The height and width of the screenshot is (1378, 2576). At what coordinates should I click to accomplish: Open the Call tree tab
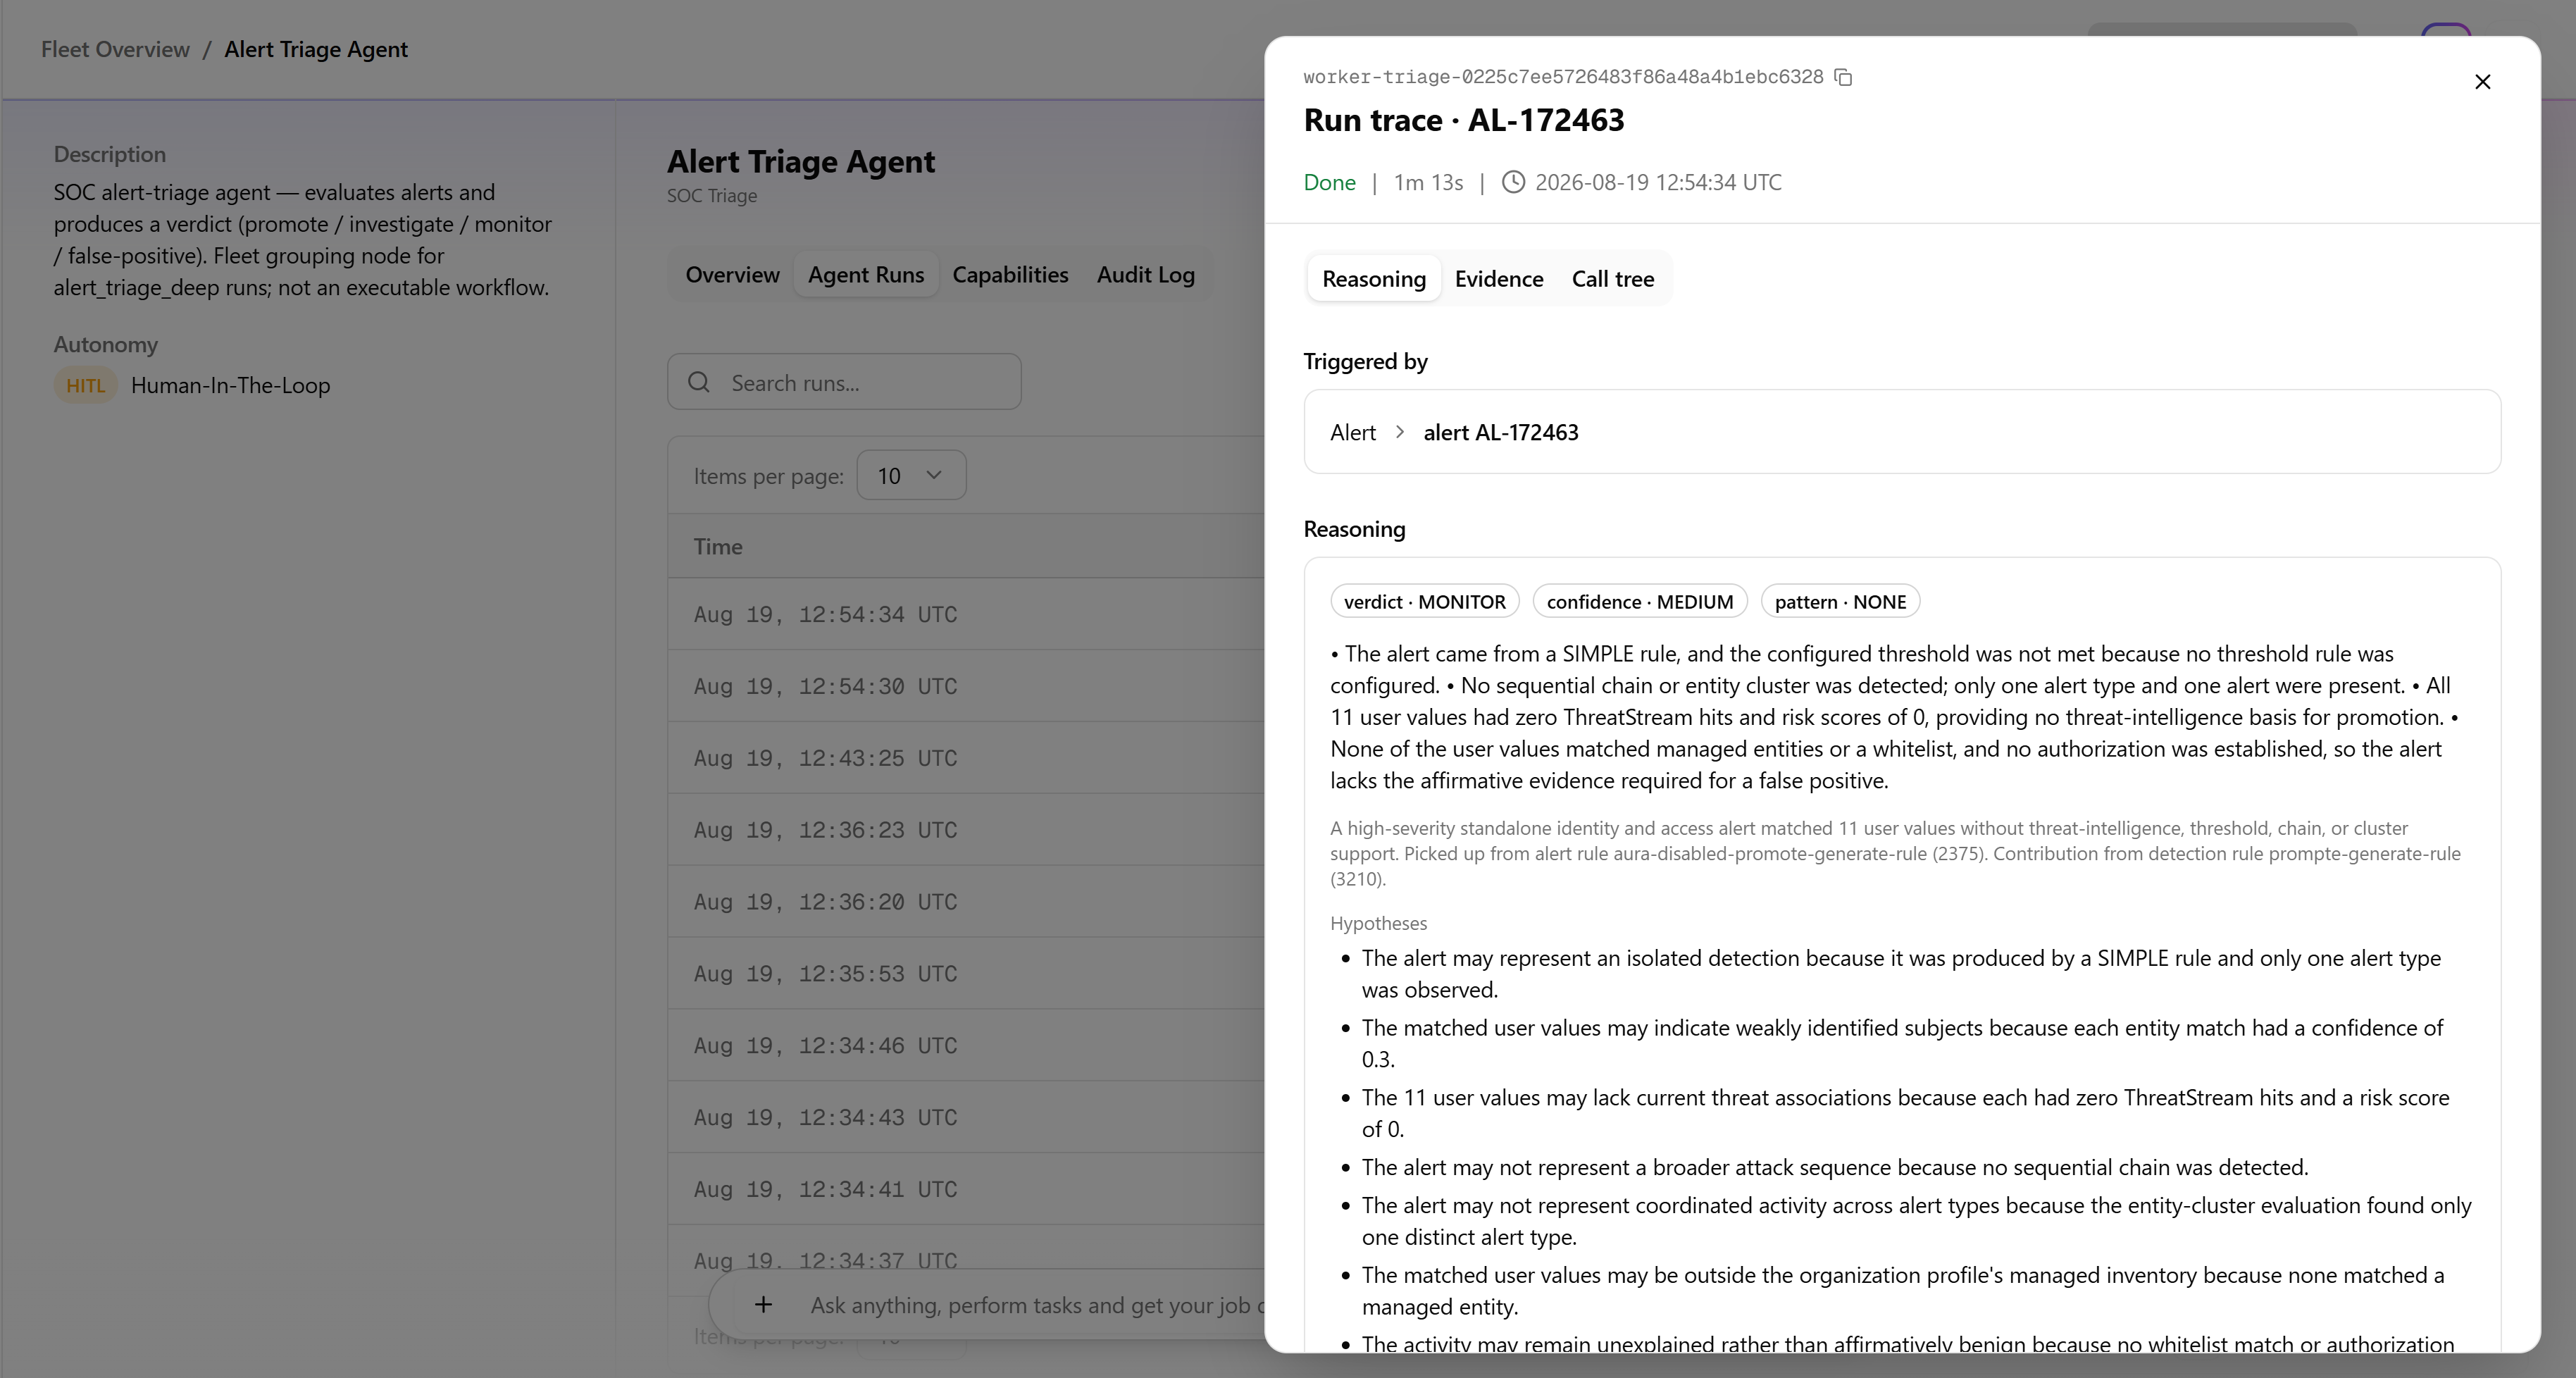click(x=1612, y=278)
